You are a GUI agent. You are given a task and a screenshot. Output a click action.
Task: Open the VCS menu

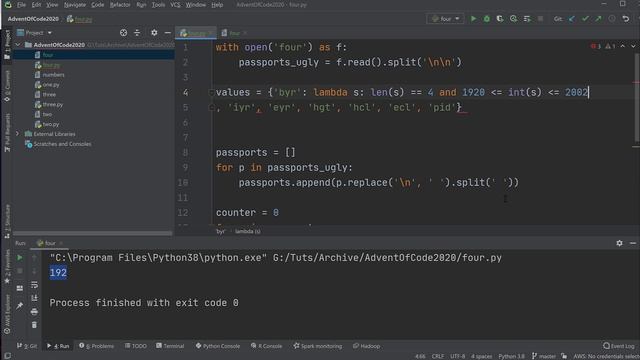[176, 5]
